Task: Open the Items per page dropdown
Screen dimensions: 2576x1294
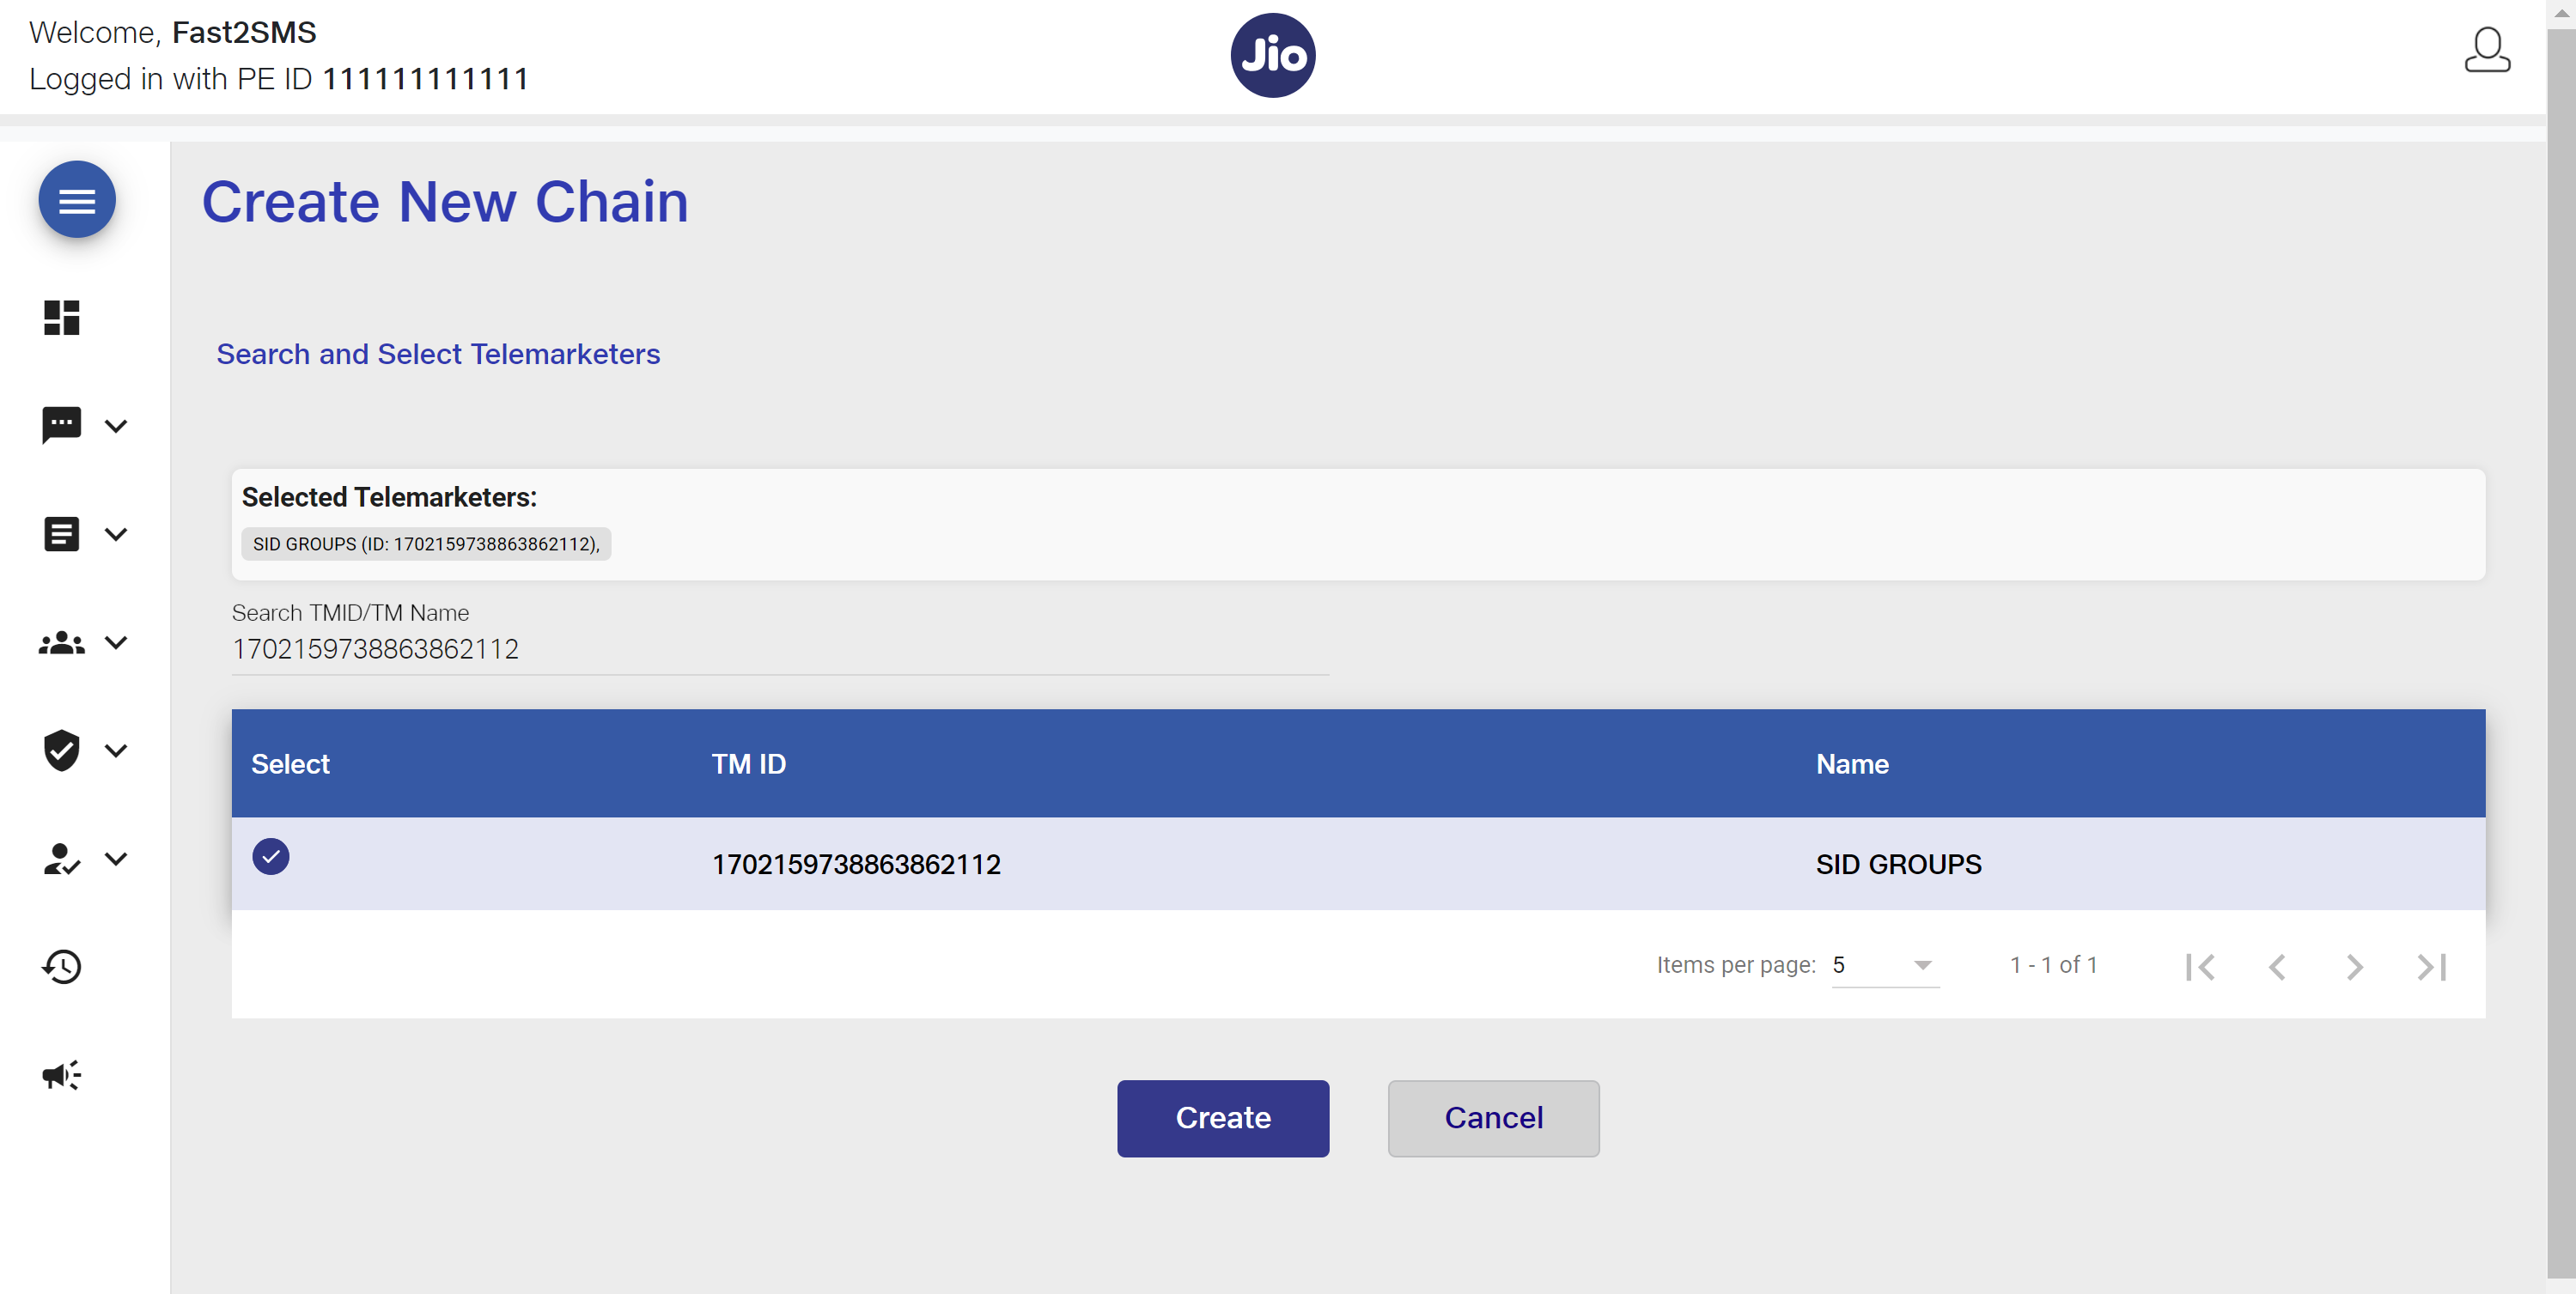Action: [1885, 965]
